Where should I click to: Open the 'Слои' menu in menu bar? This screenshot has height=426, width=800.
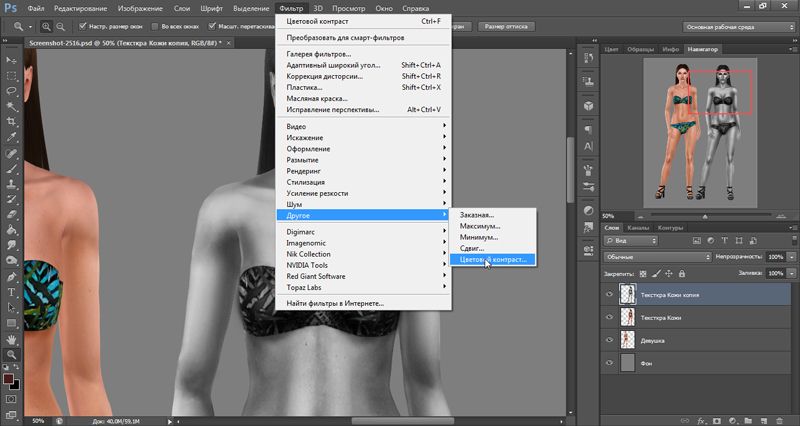pyautogui.click(x=182, y=8)
